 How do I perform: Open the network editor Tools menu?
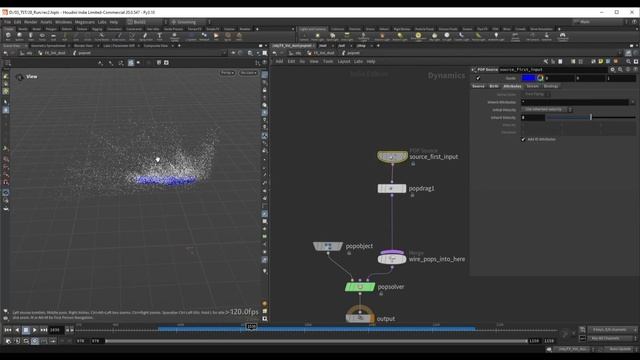328,61
